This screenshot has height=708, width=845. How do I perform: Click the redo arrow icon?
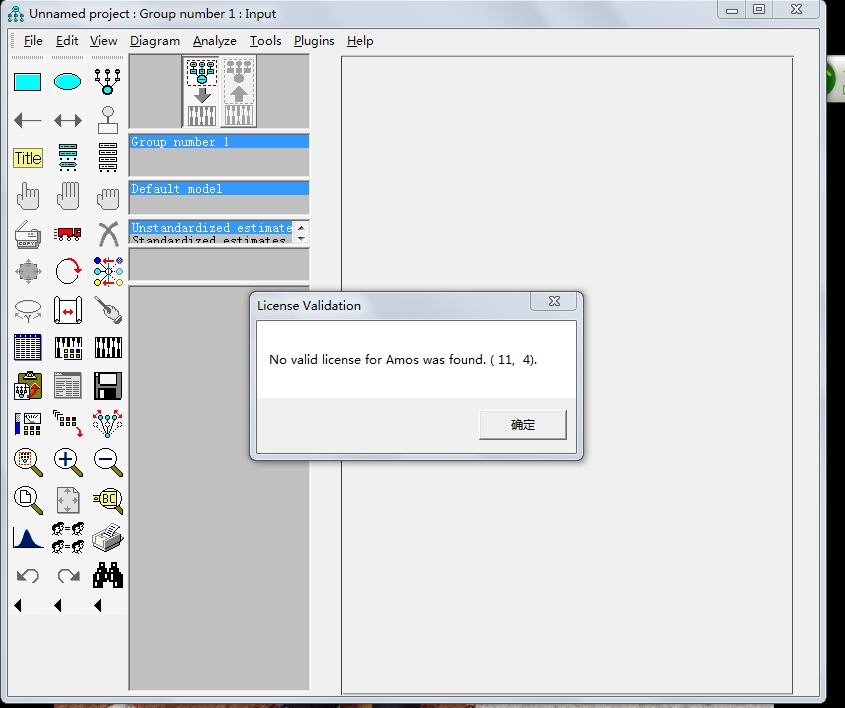(68, 575)
